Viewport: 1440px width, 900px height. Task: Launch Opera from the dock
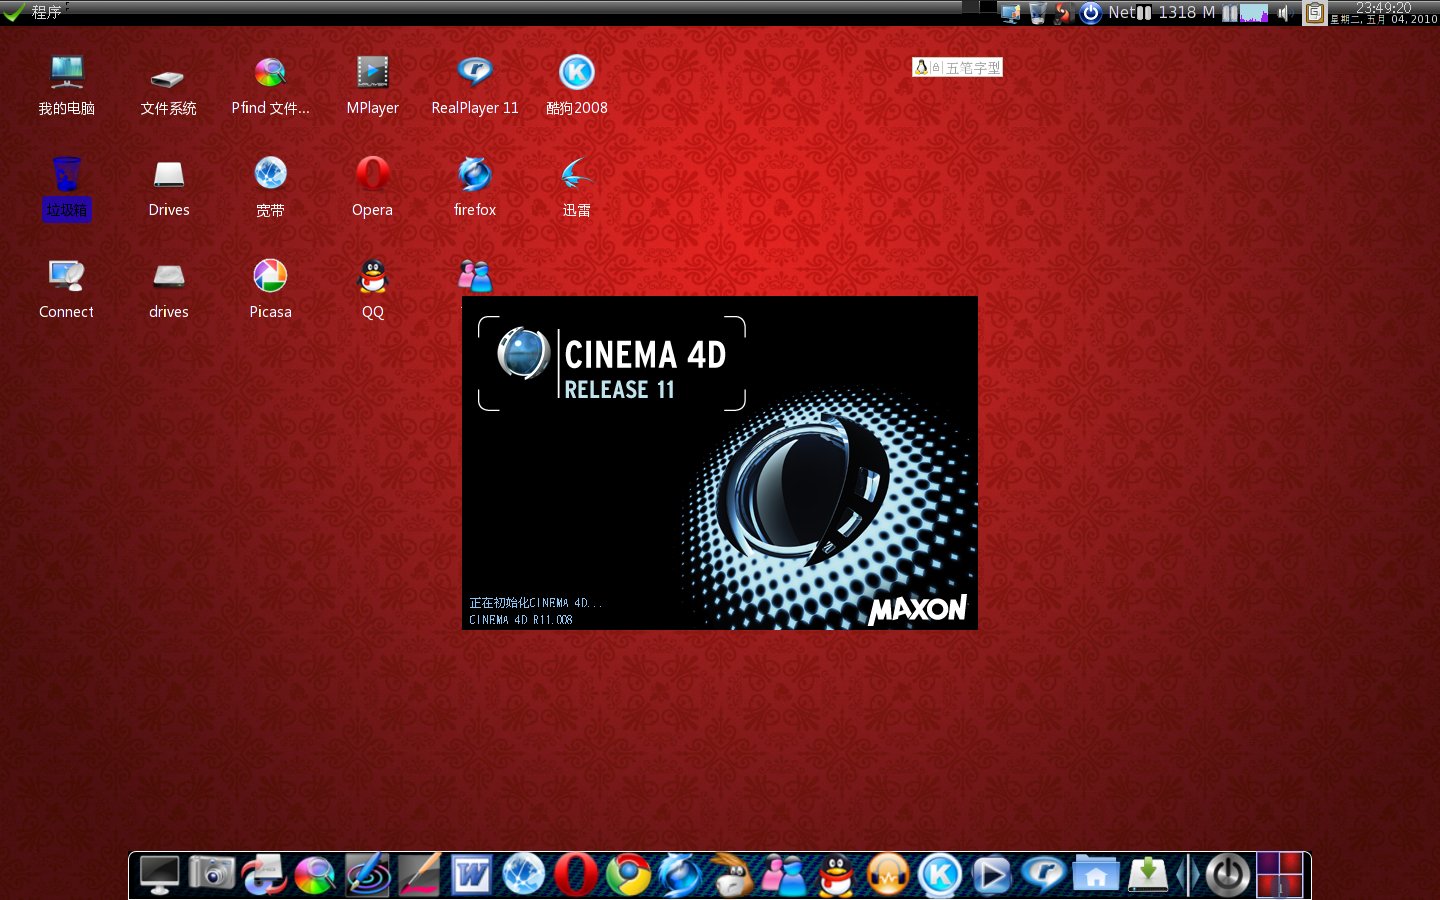coord(576,875)
